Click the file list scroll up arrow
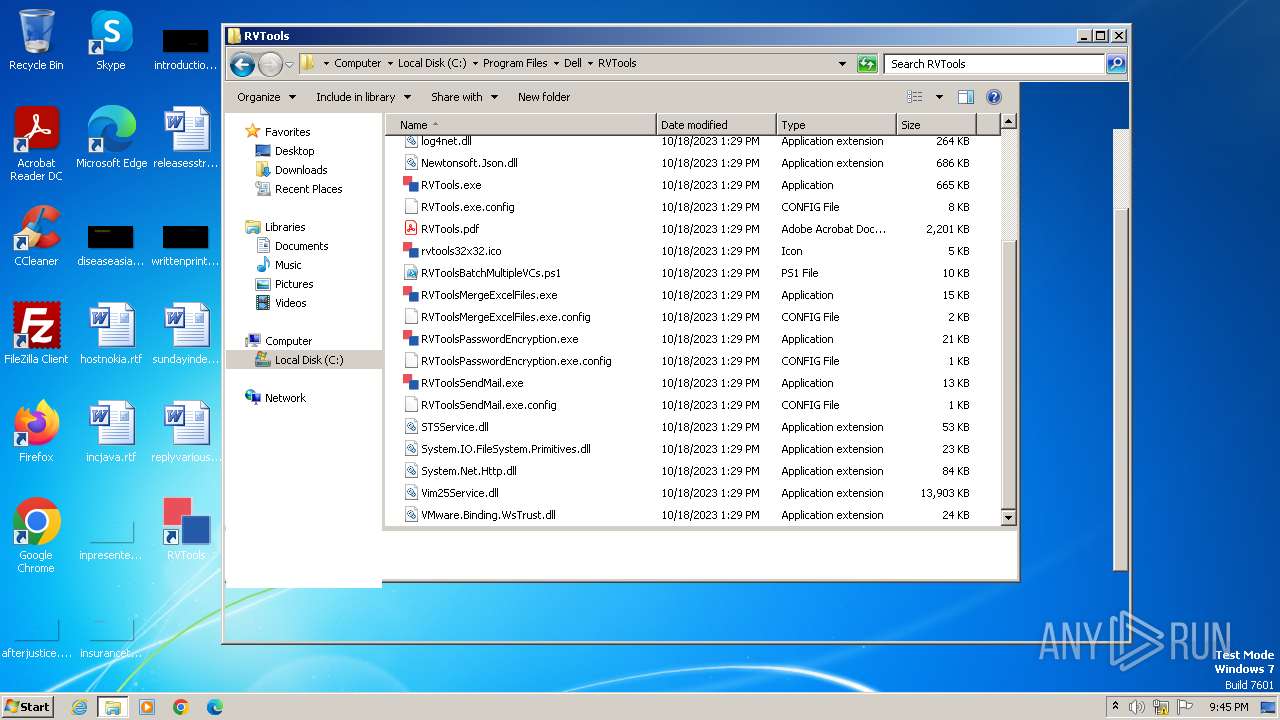 [x=1008, y=122]
